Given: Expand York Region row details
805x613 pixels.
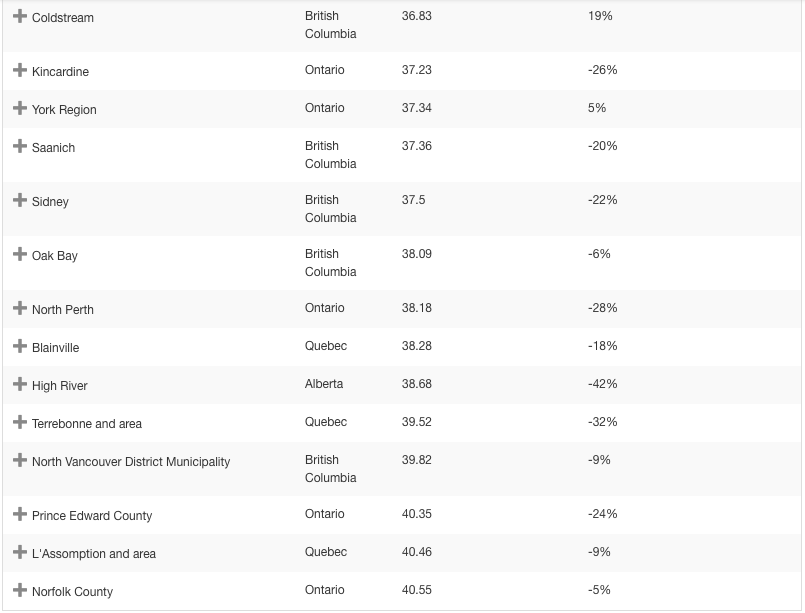Looking at the screenshot, I should tap(20, 109).
